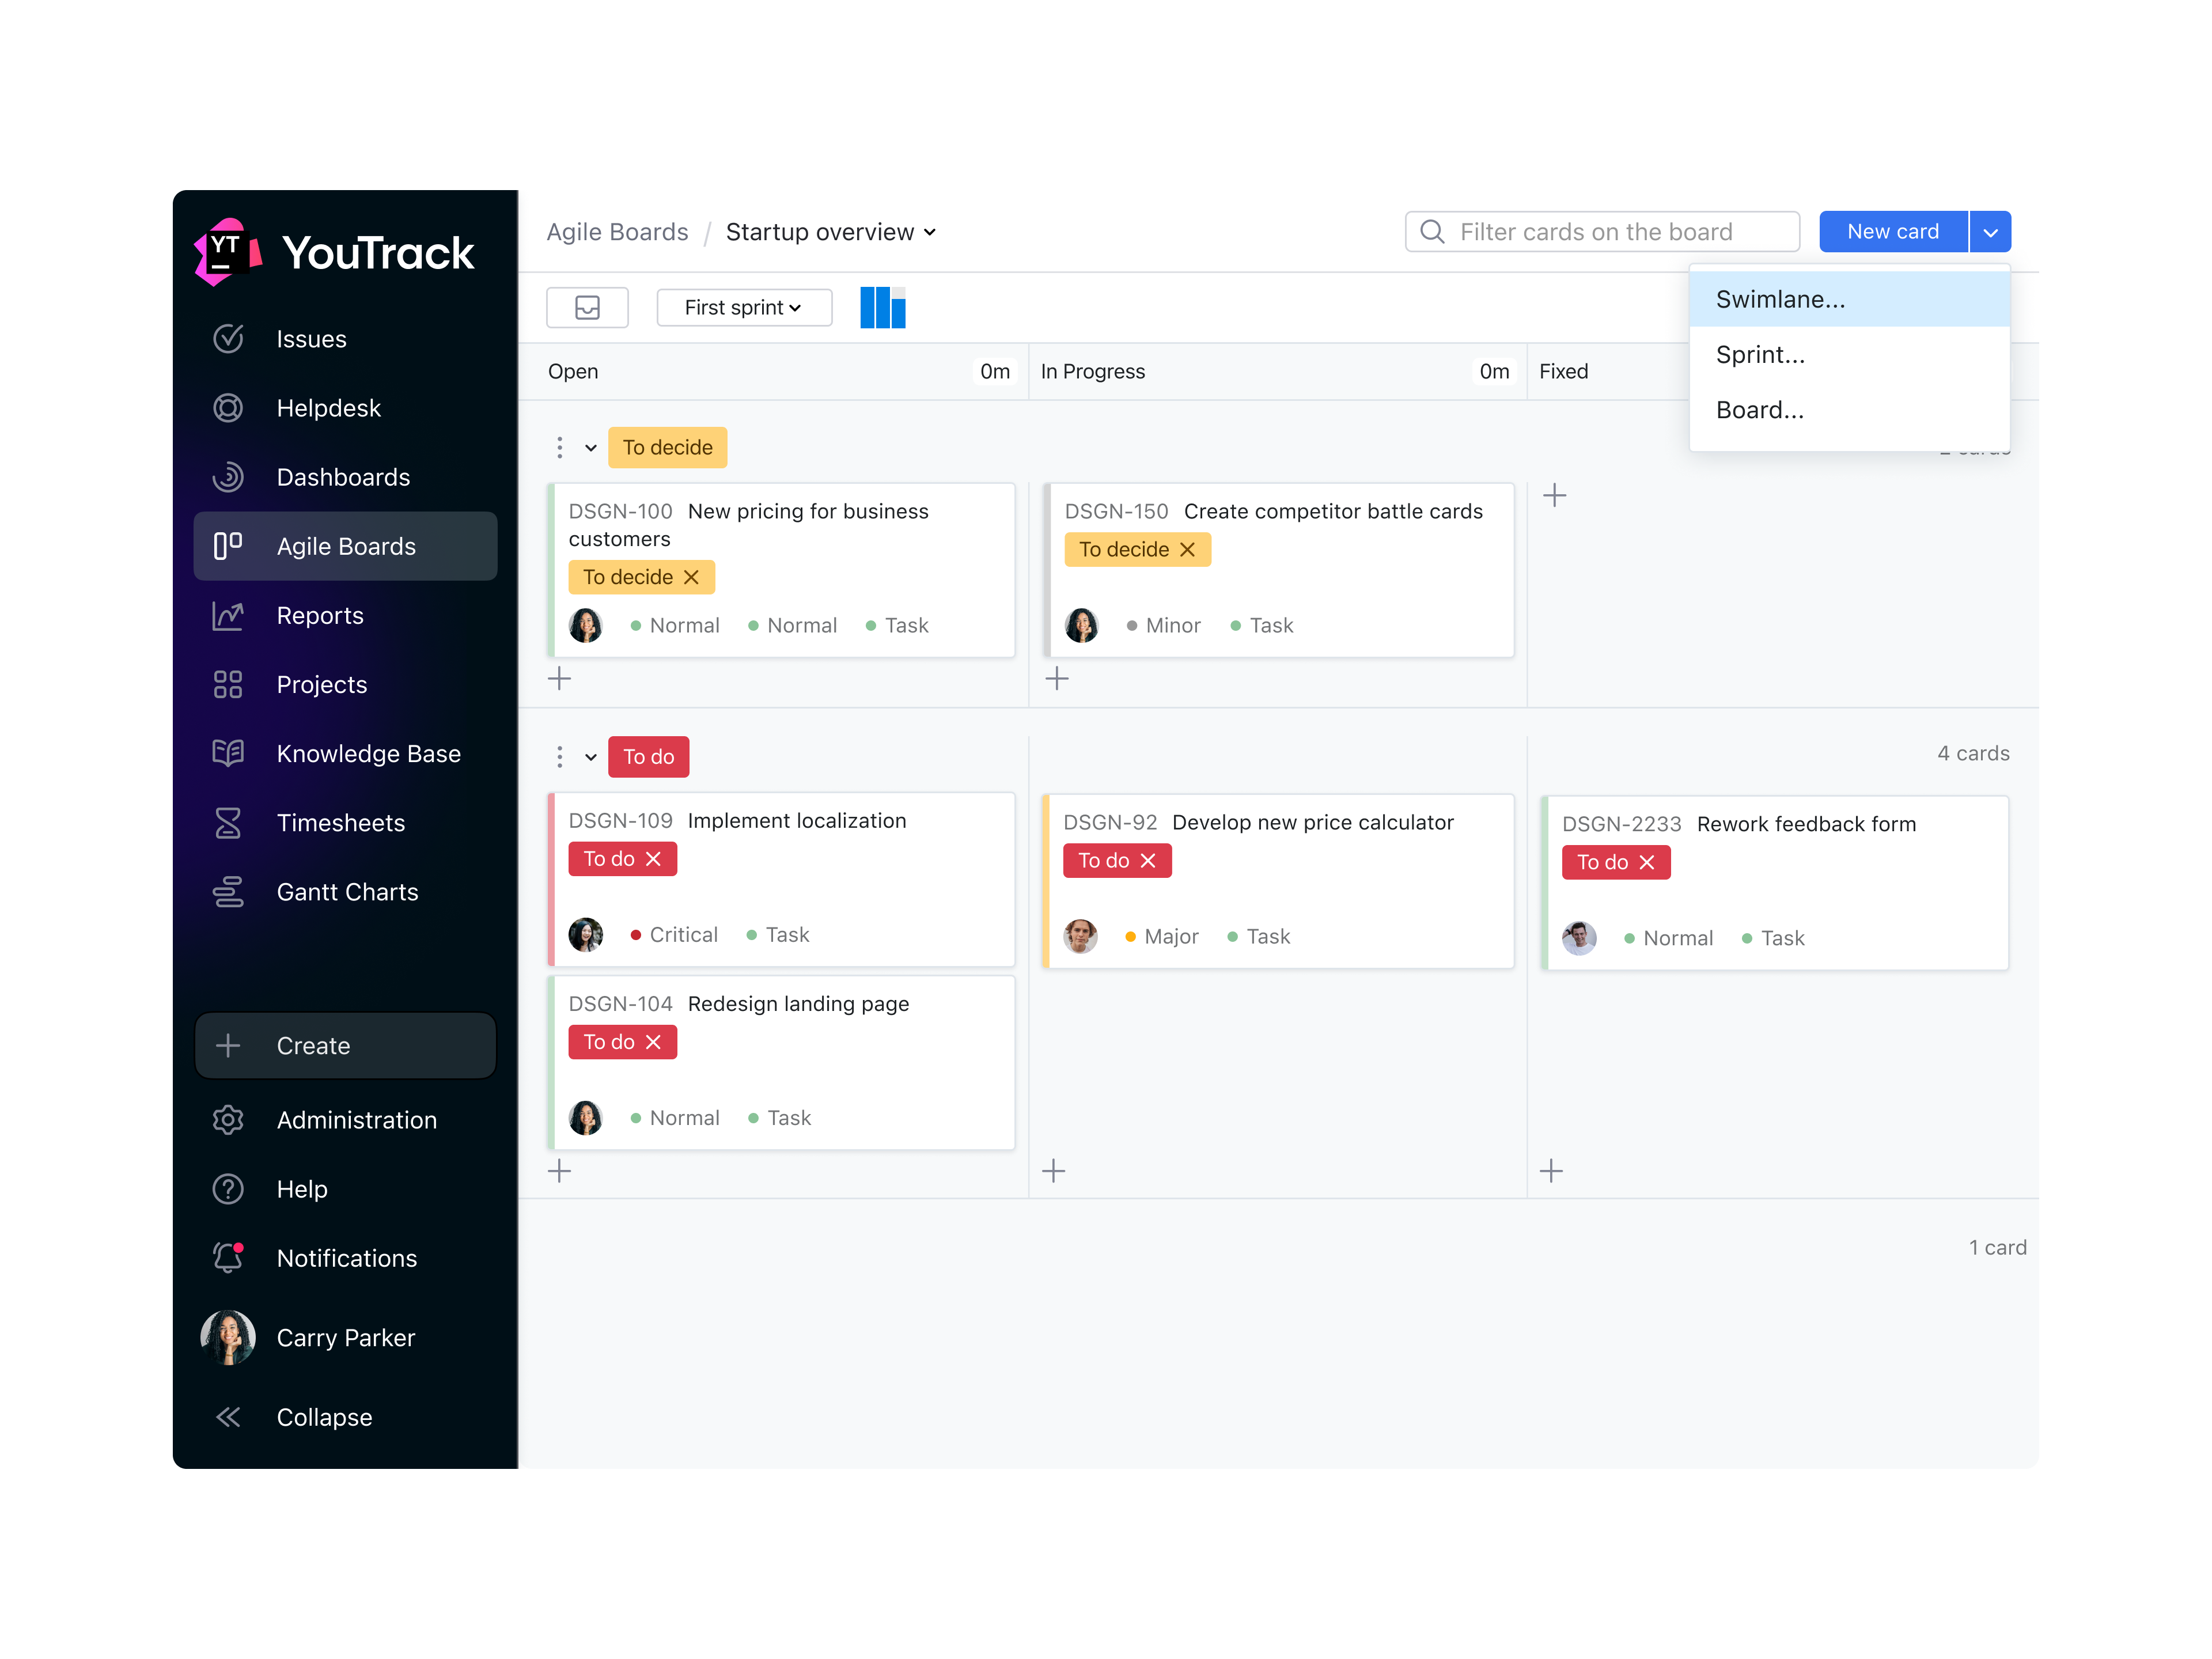Open the Knowledge Base
Viewport: 2212px width, 1659px height.
[x=368, y=753]
